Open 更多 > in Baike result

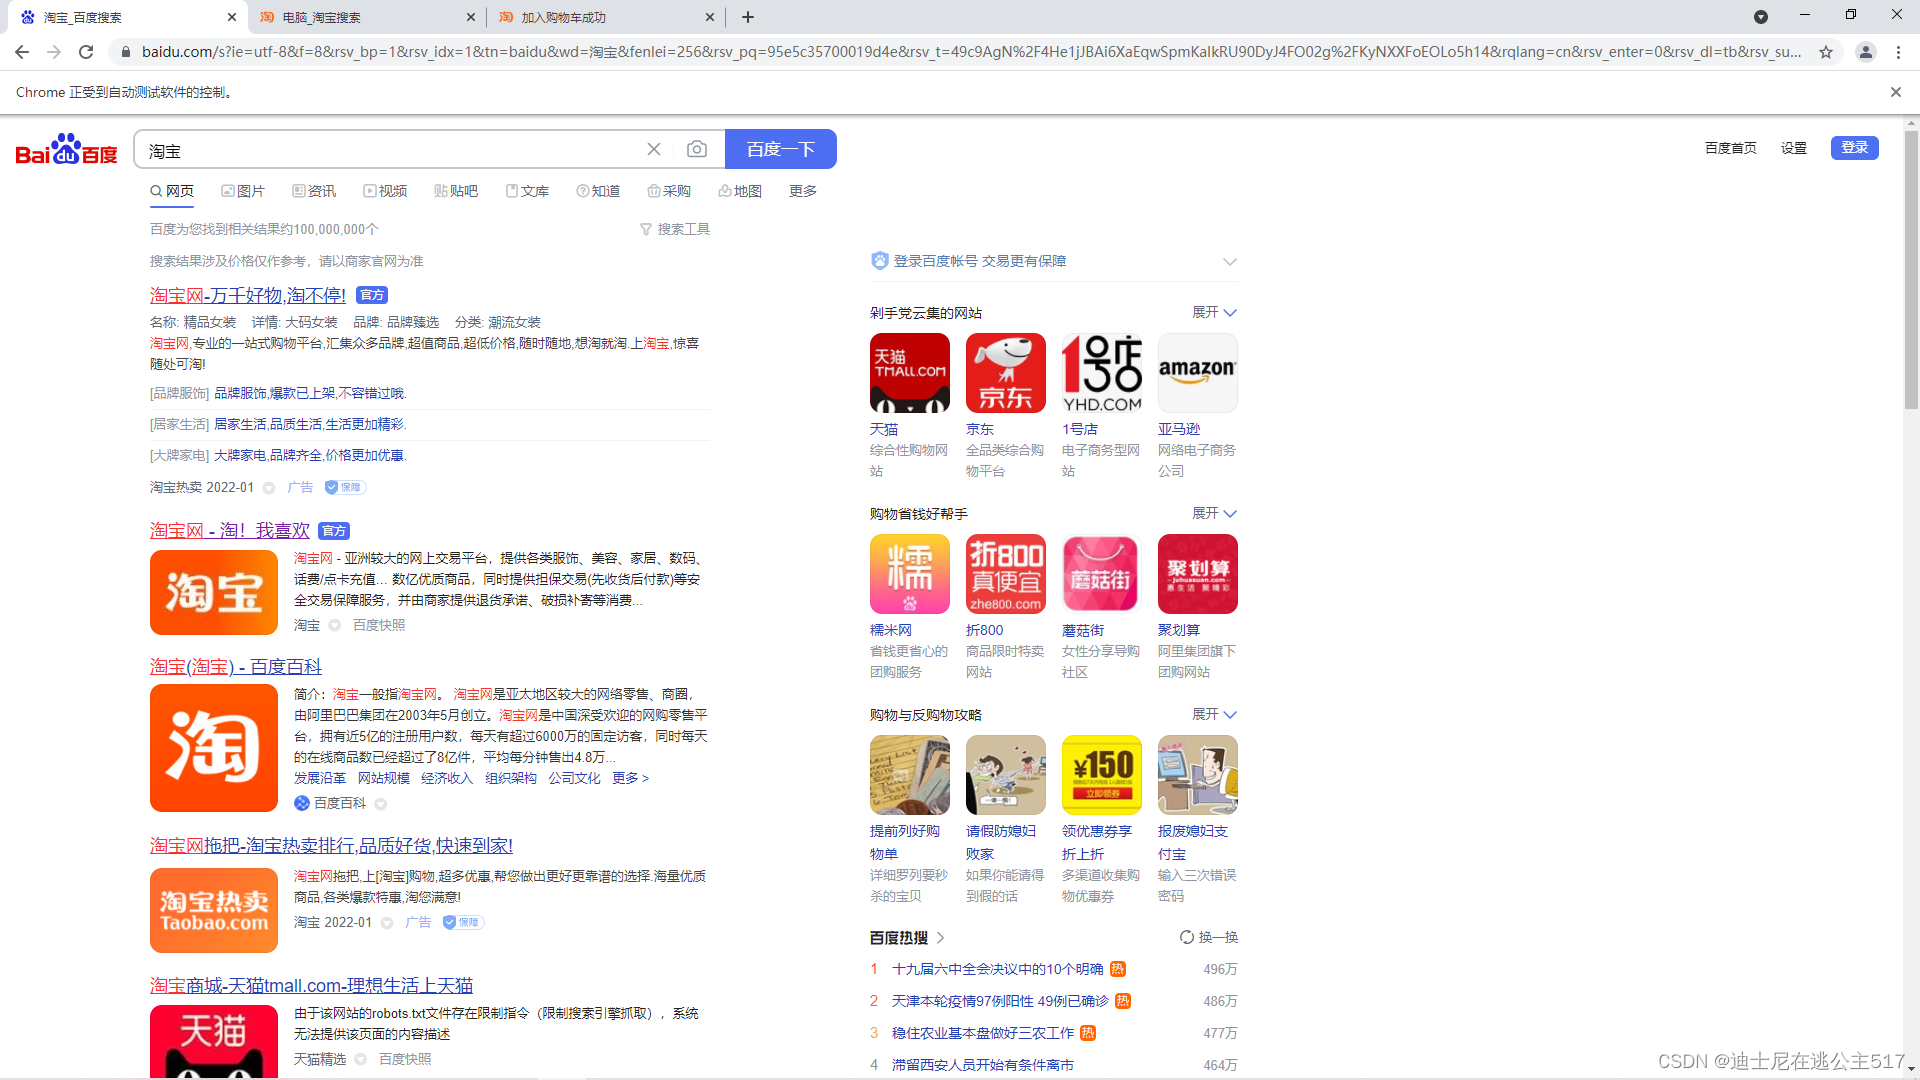pos(630,778)
